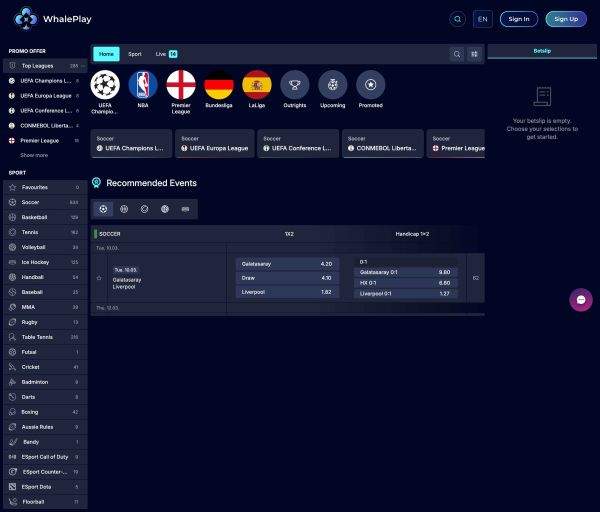The width and height of the screenshot is (600, 512).
Task: Select the NBA league icon
Action: pos(143,85)
